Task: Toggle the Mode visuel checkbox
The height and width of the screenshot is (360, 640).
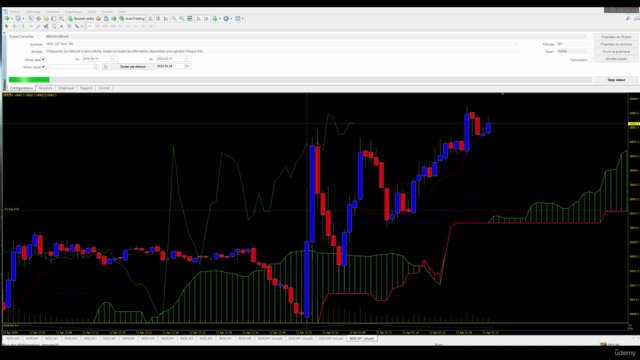Action: (x=43, y=67)
